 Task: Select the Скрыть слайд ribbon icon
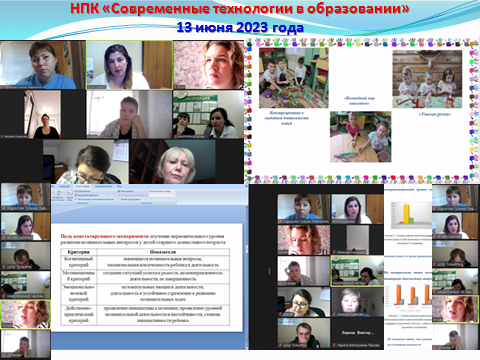[70, 195]
